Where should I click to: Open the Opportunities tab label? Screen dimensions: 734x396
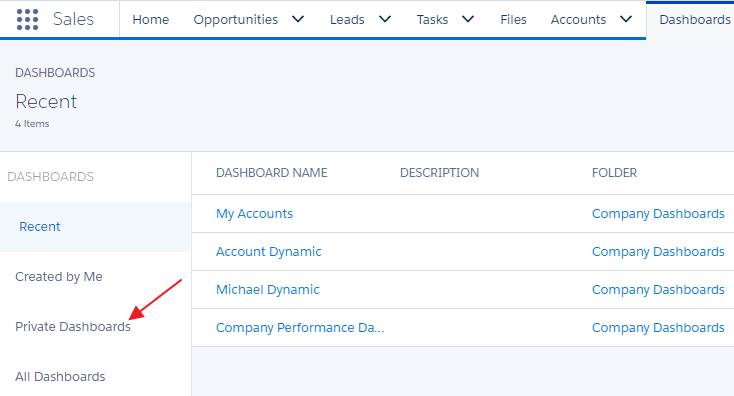235,20
